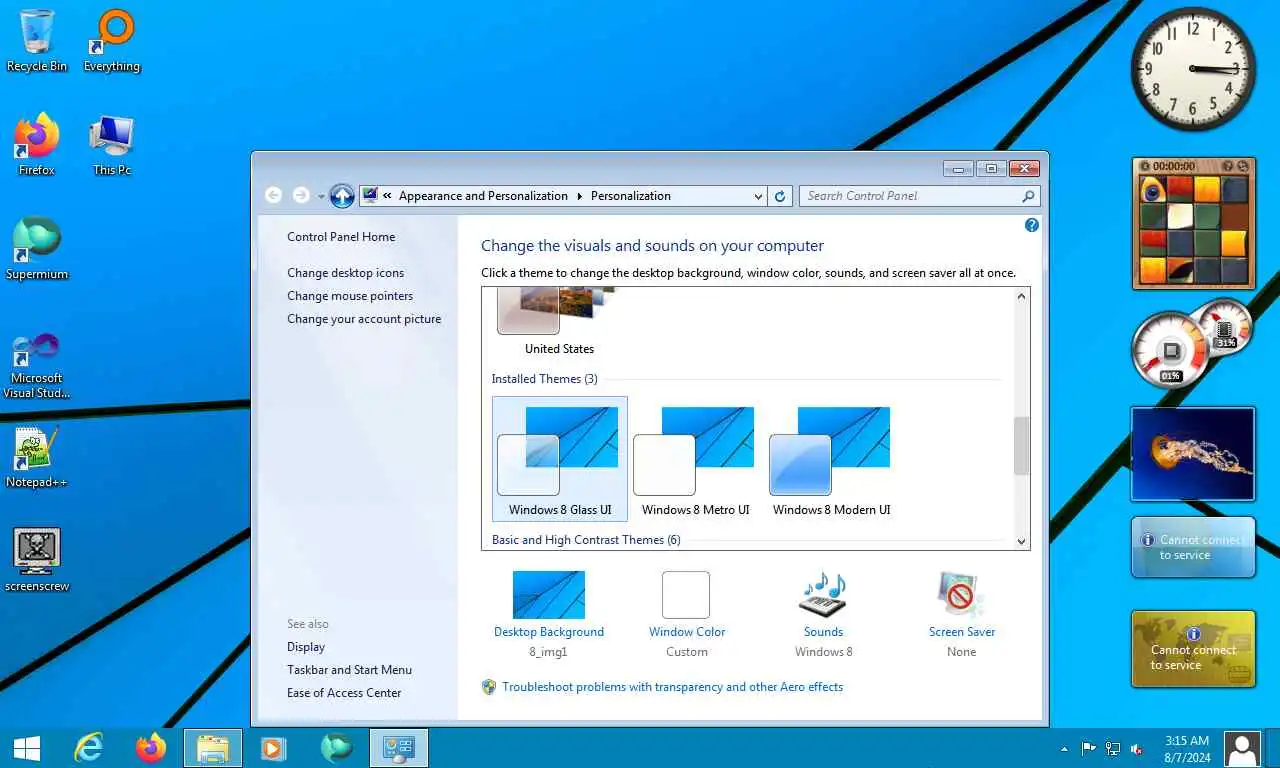
Task: Click the blue help question mark icon
Action: 1032,225
